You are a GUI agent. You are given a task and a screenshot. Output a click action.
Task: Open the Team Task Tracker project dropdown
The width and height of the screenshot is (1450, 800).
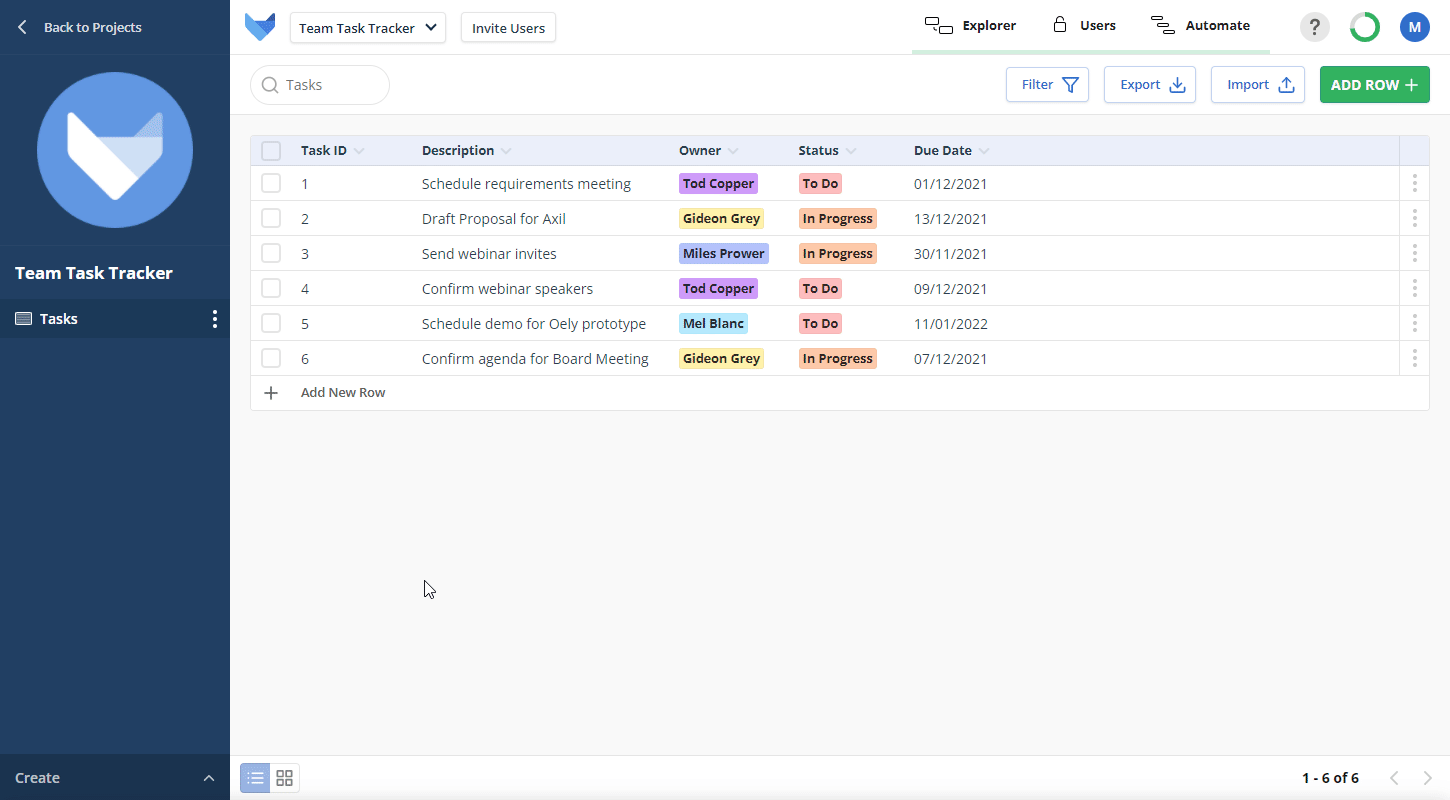point(368,28)
